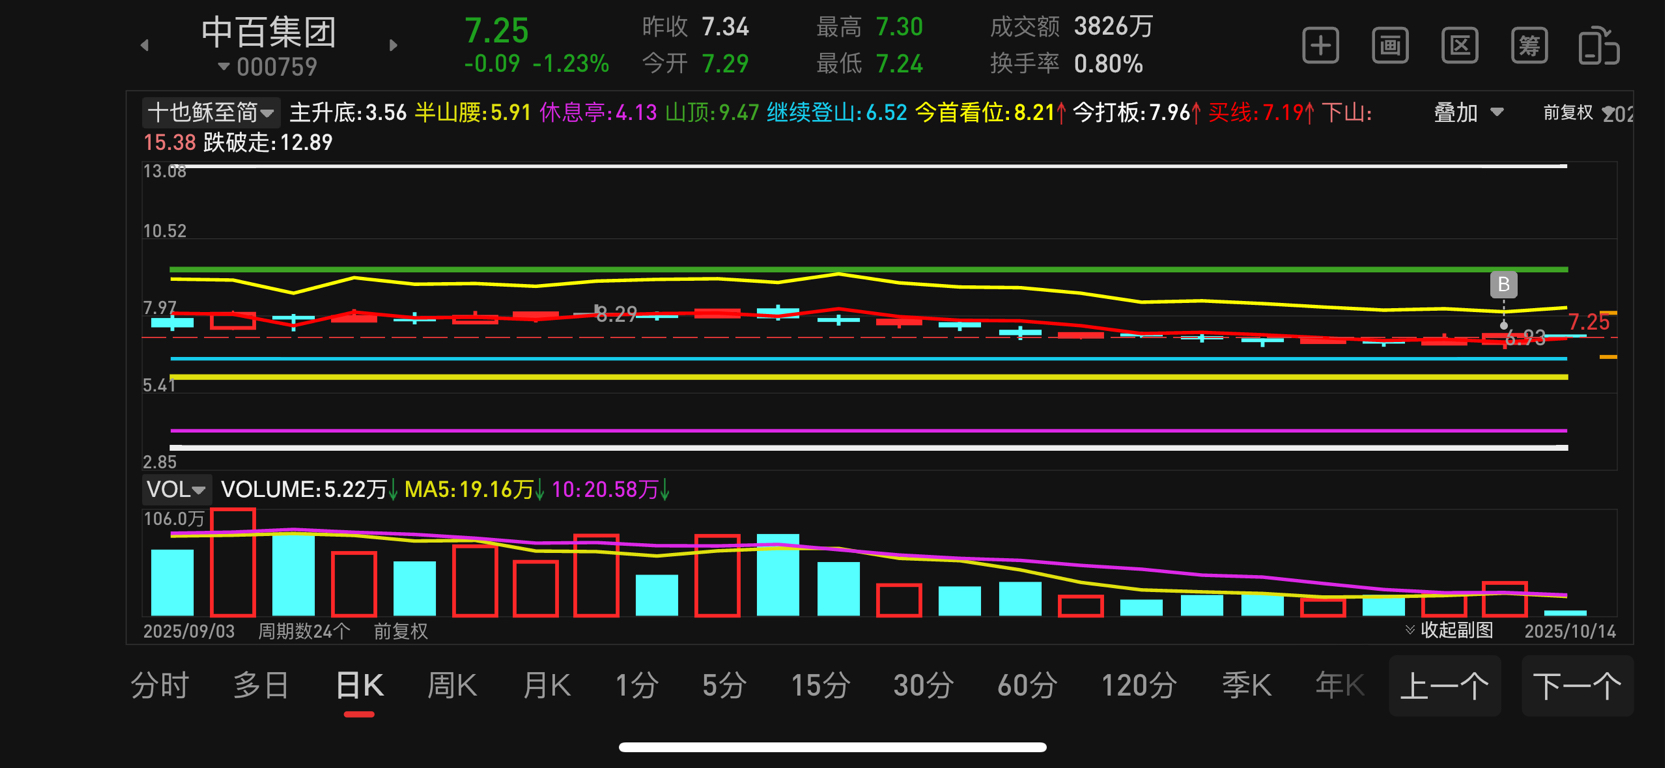Image resolution: width=1665 pixels, height=769 pixels.
Task: Open the 叠加 overlay dropdown
Action: [x=1468, y=113]
